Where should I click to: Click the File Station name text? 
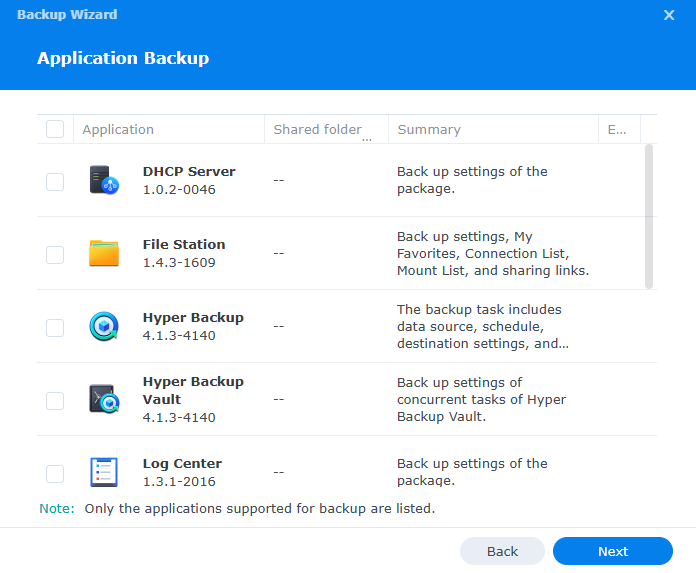click(184, 245)
